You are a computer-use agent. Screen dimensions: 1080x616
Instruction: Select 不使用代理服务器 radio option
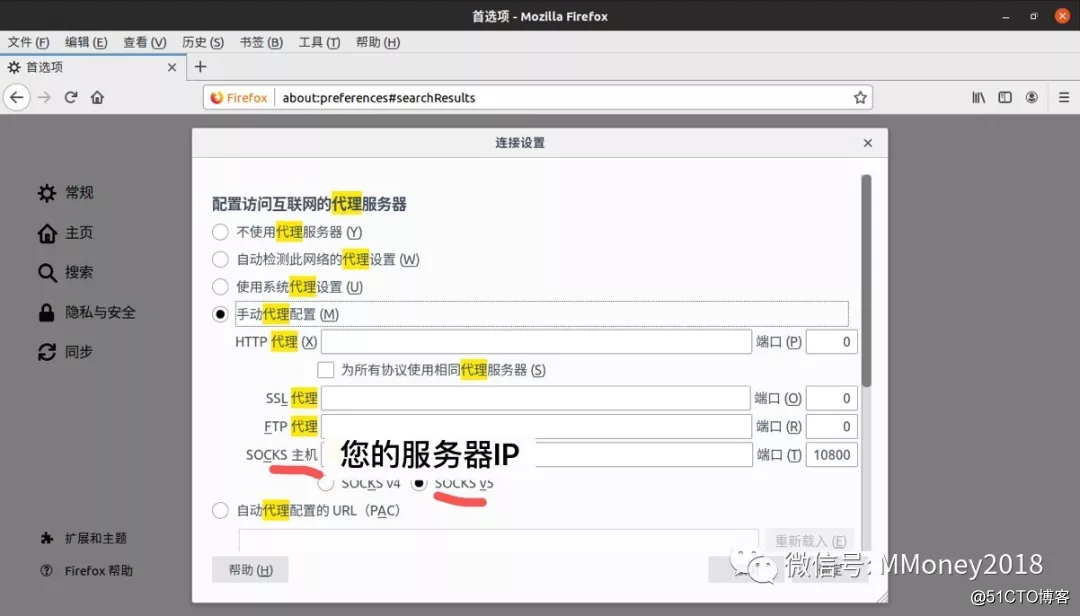click(x=220, y=232)
